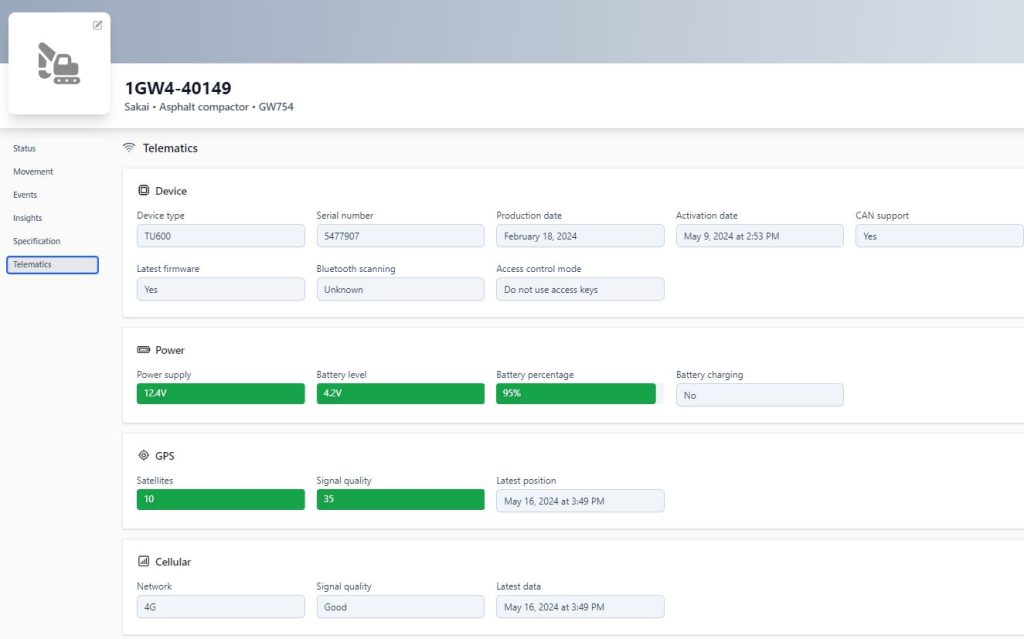
Task: Click the Access control mode field
Action: point(580,288)
